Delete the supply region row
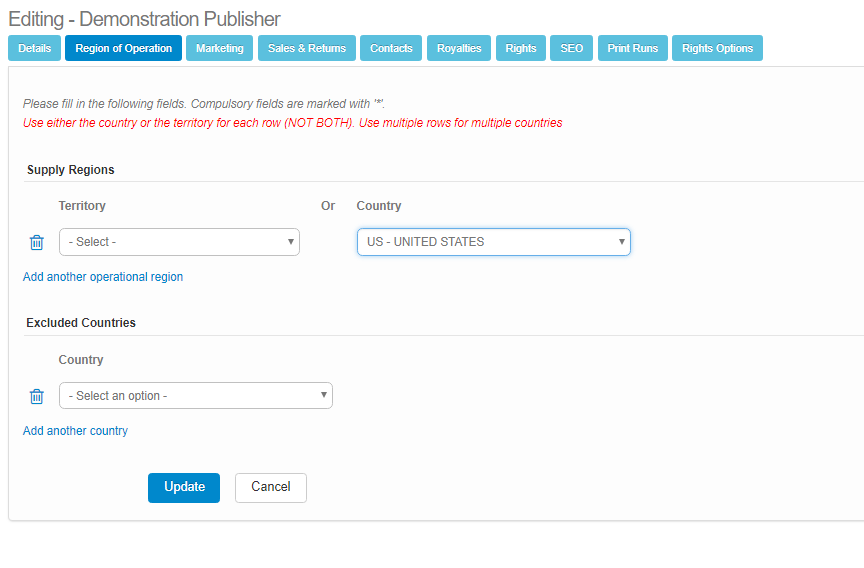 click(37, 242)
